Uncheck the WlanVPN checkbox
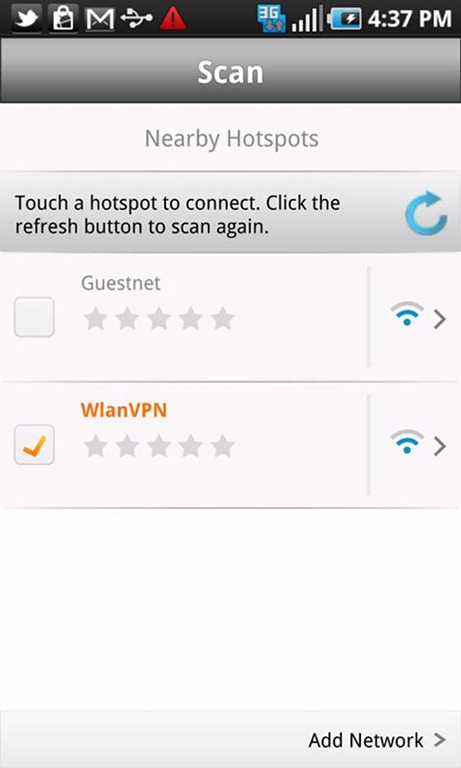 click(34, 445)
